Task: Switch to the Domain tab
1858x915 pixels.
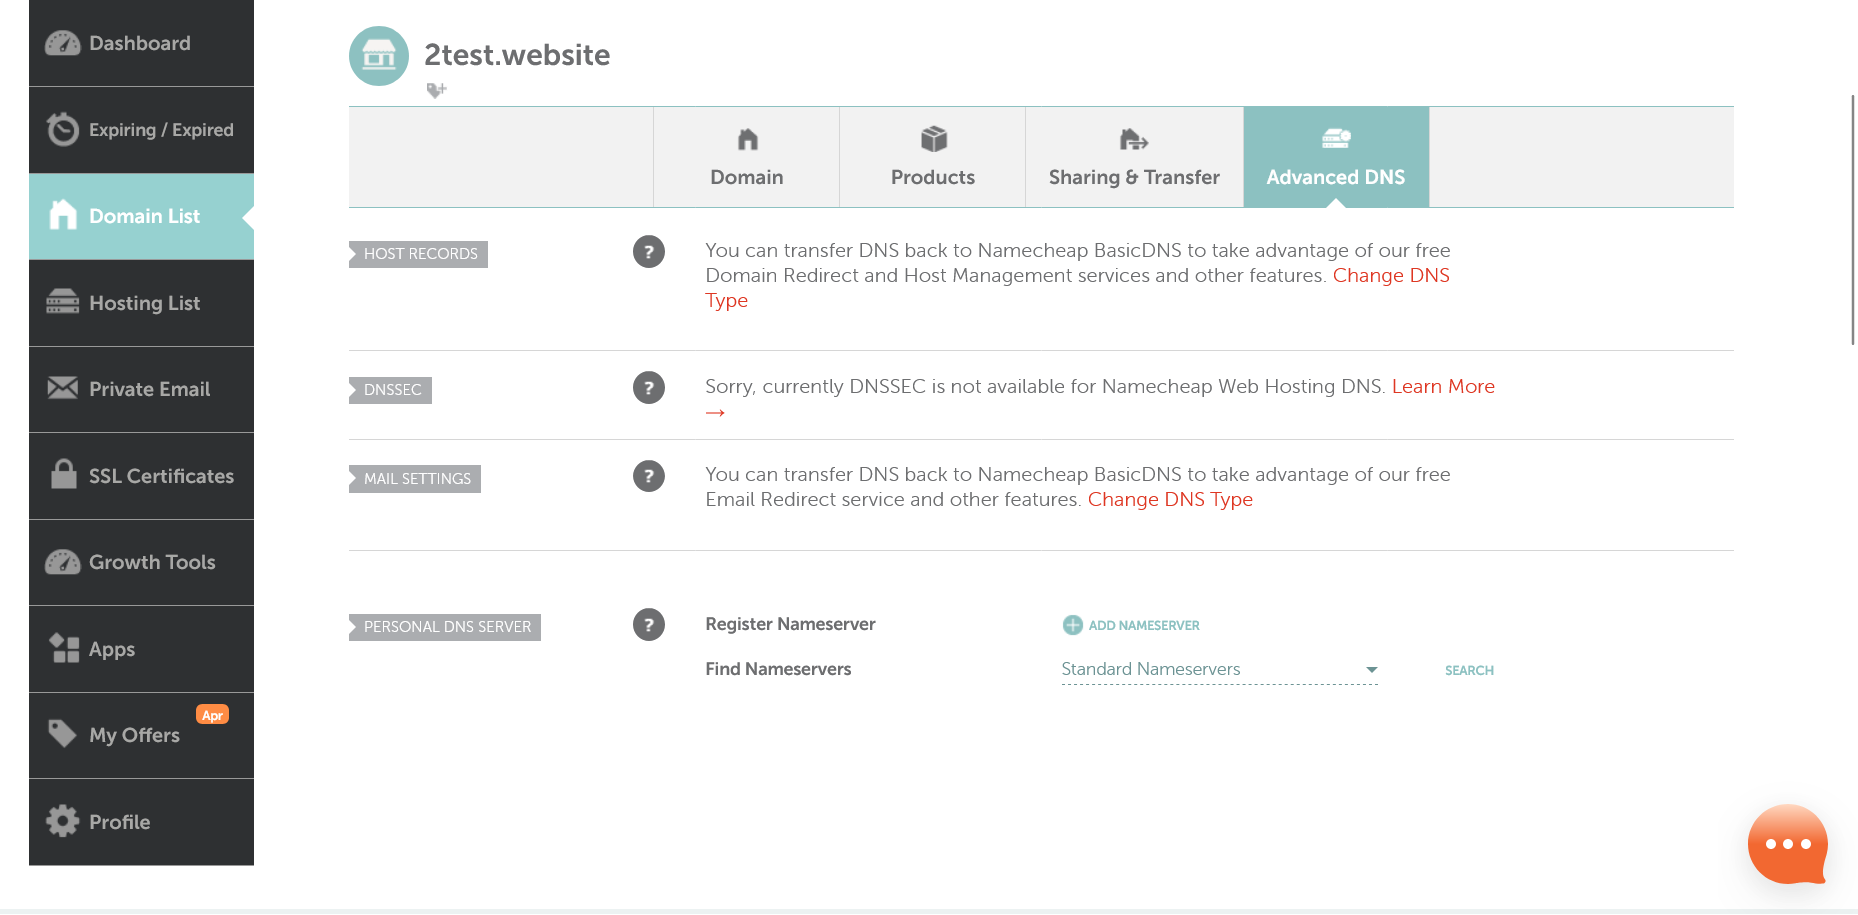Action: (x=746, y=157)
